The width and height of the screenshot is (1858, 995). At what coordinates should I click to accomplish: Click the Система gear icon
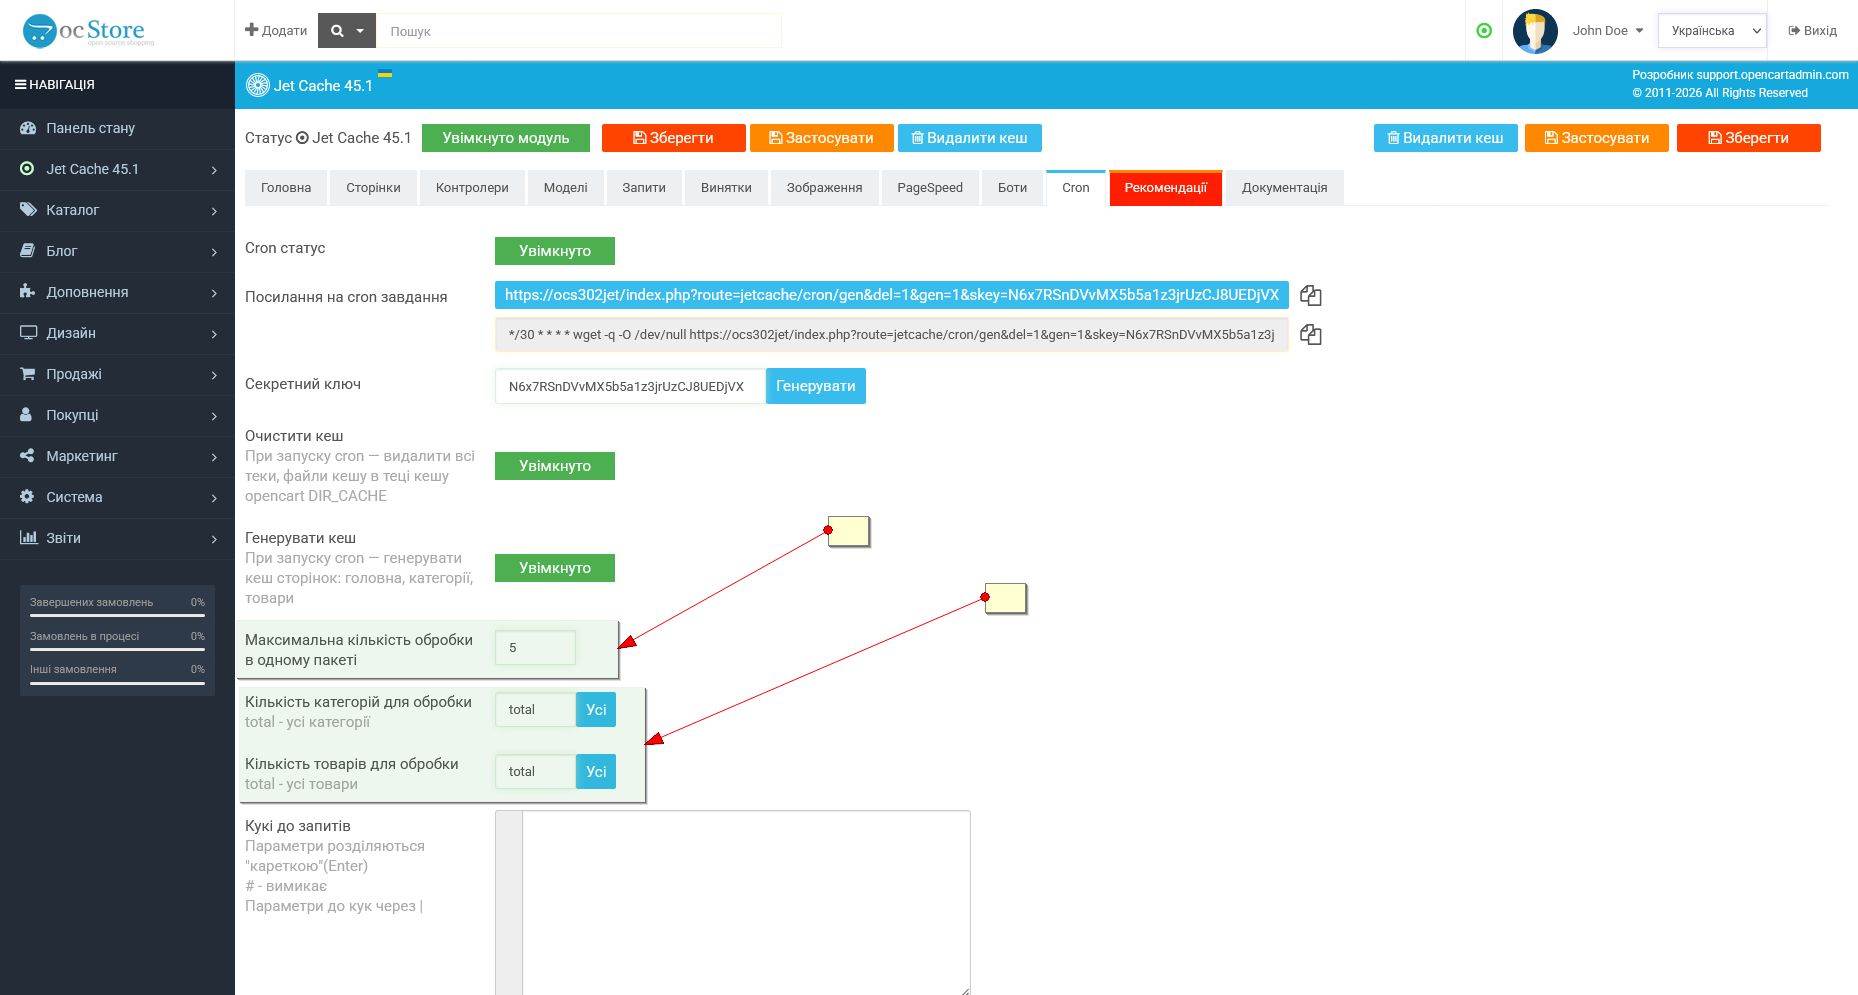point(27,497)
